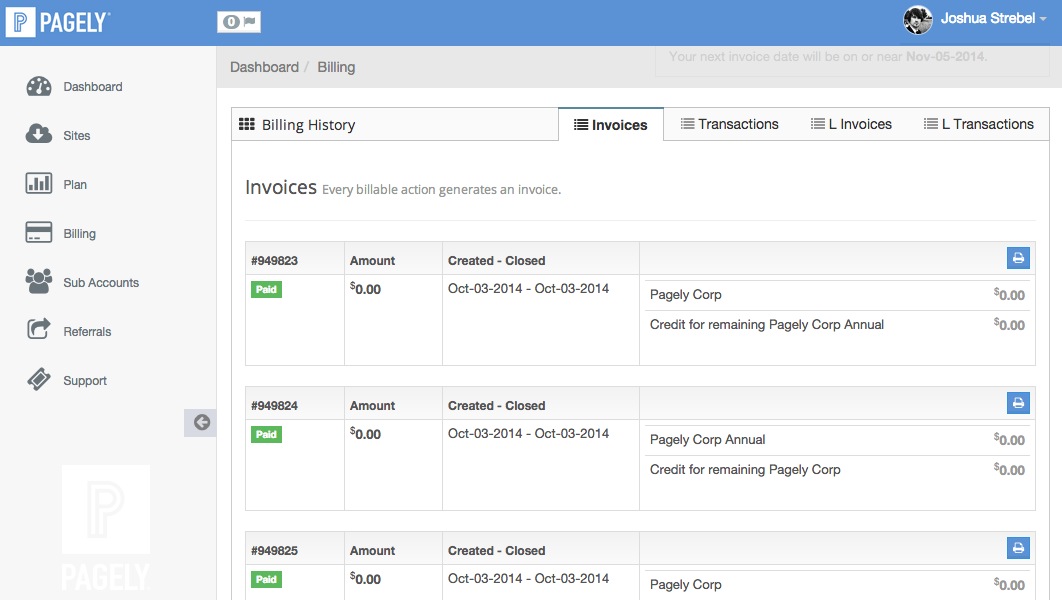Collapse the sidebar with the arrow button
Screen dimensions: 1062x600
click(200, 423)
